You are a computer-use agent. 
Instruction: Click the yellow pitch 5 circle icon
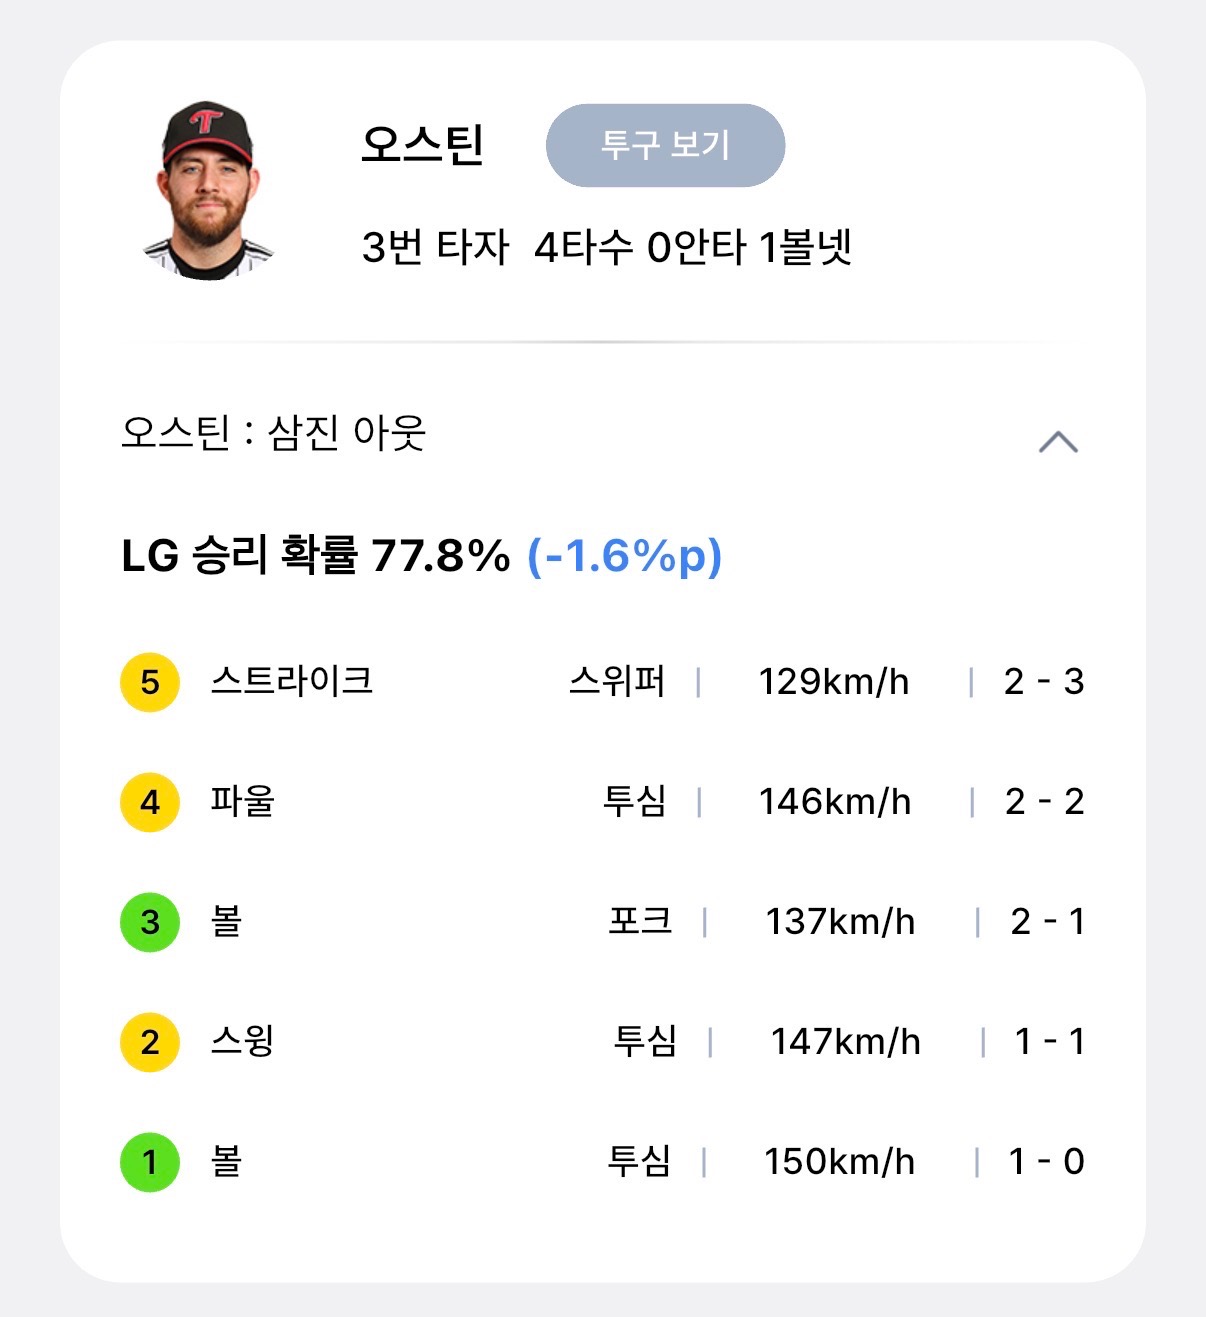pos(150,682)
